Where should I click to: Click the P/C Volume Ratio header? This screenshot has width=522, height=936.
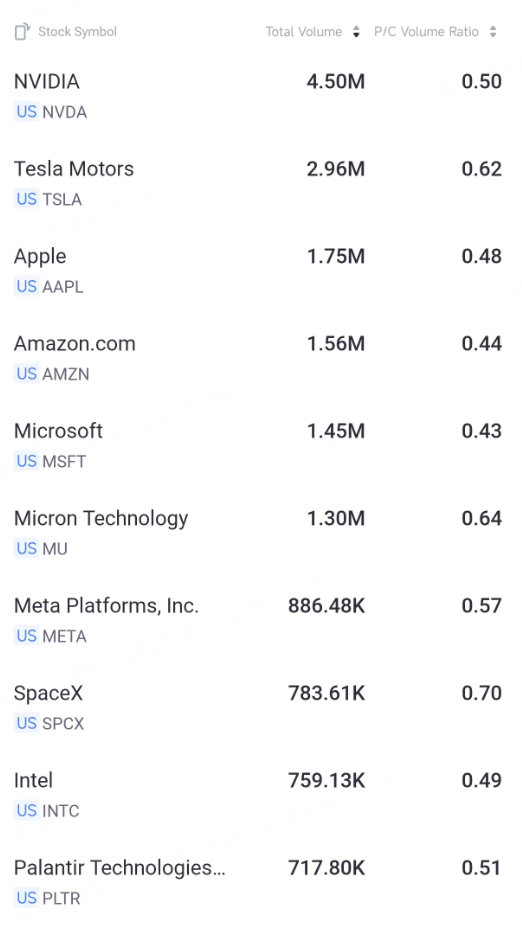426,32
